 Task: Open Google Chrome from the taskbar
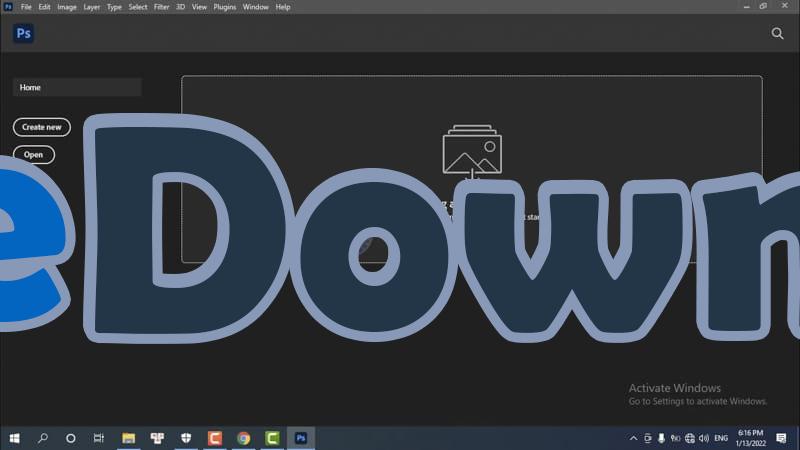coord(243,438)
